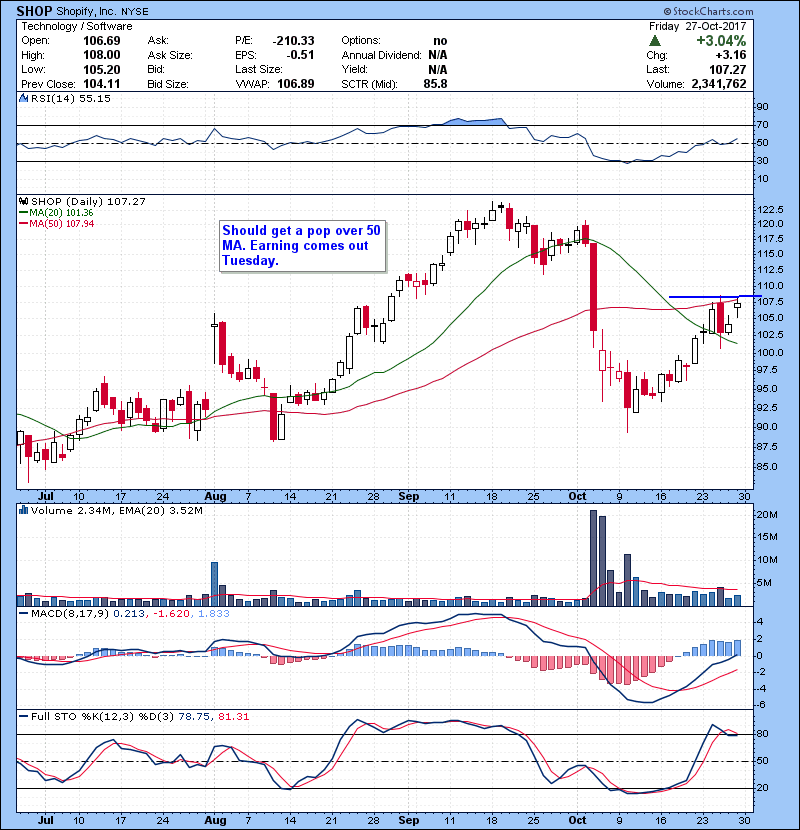The image size is (800, 830).
Task: Click the Sep label on the price axis
Action: (x=409, y=496)
